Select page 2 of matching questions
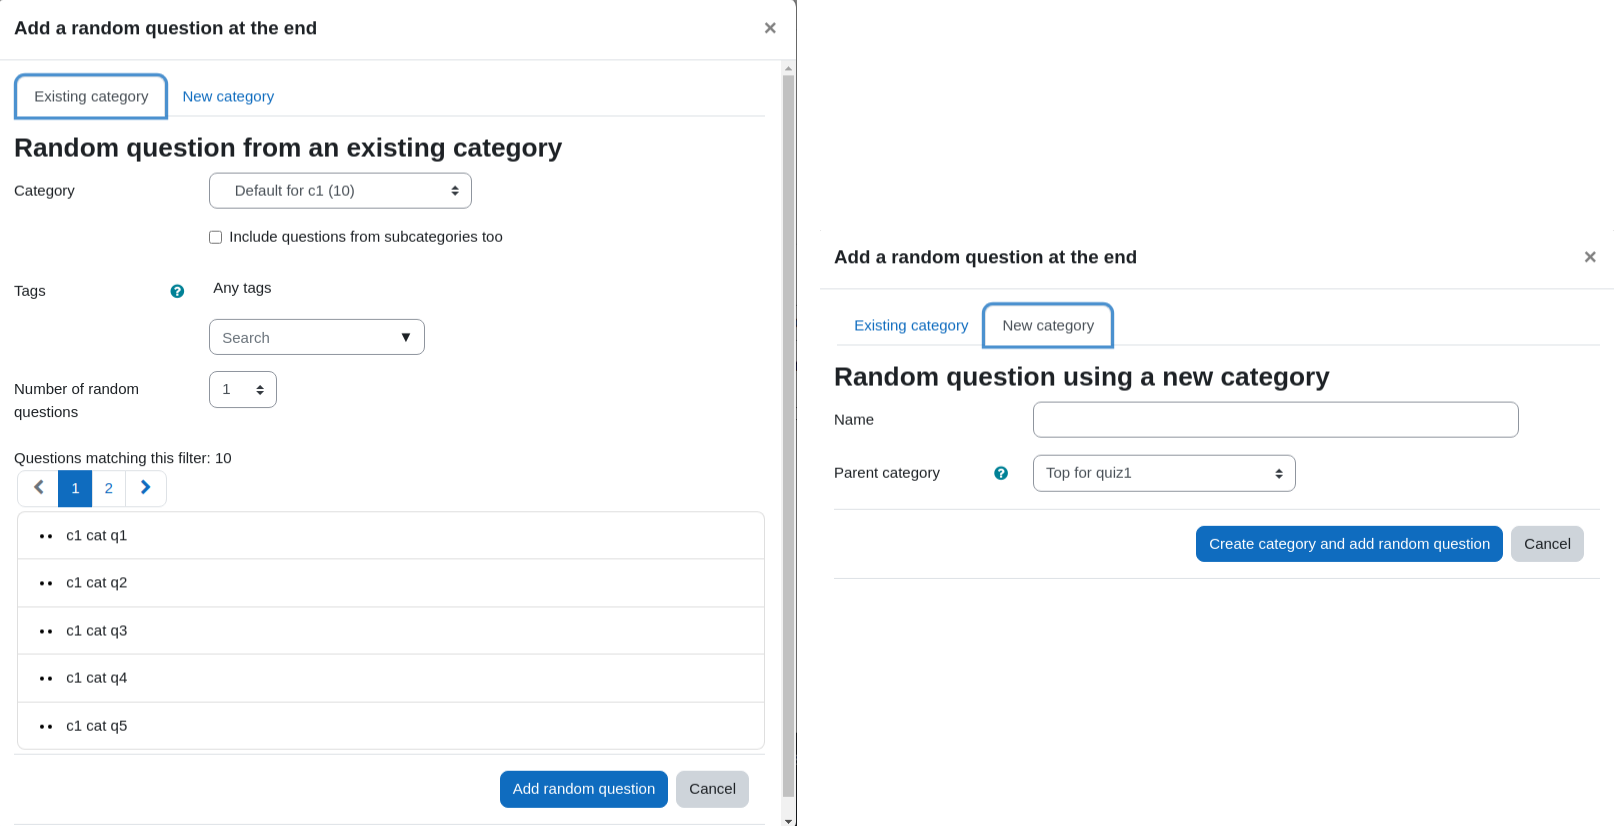The image size is (1614, 826). [109, 488]
